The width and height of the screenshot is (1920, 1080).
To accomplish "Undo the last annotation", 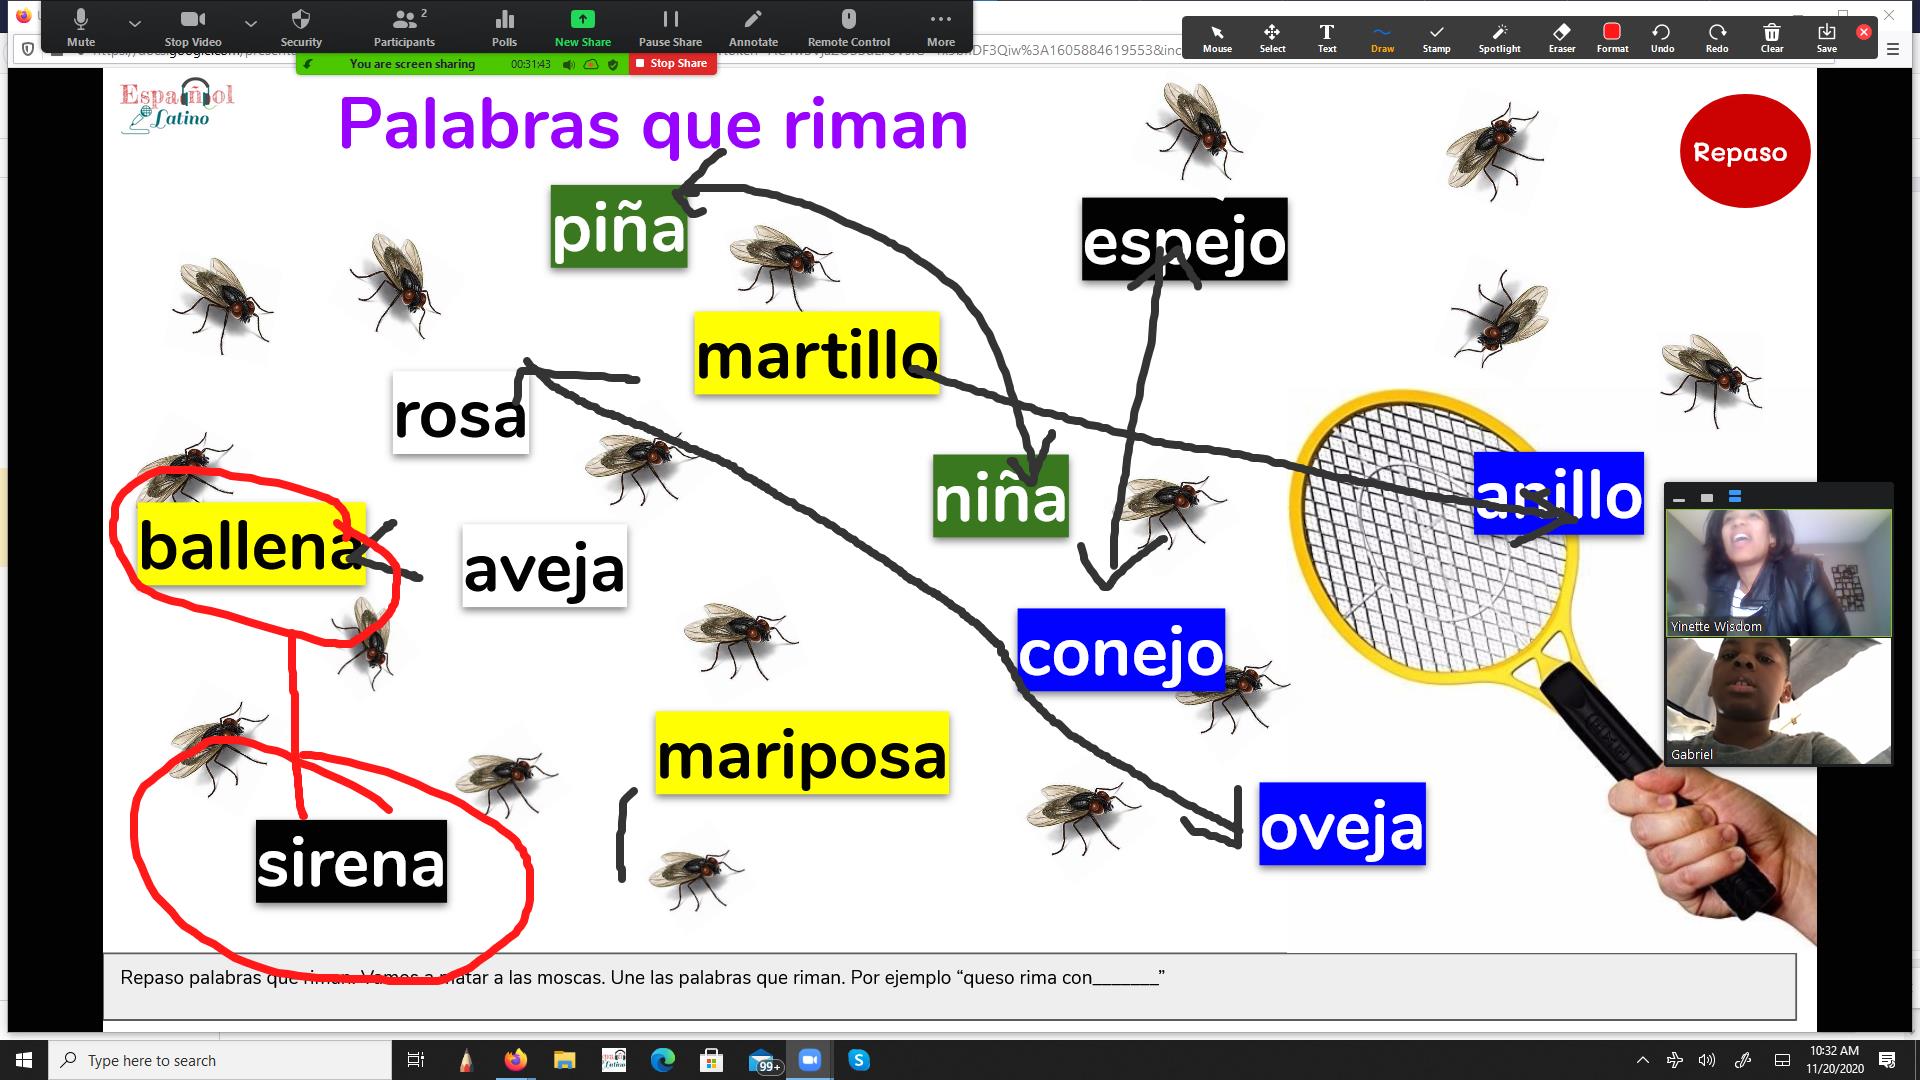I will tap(1661, 37).
